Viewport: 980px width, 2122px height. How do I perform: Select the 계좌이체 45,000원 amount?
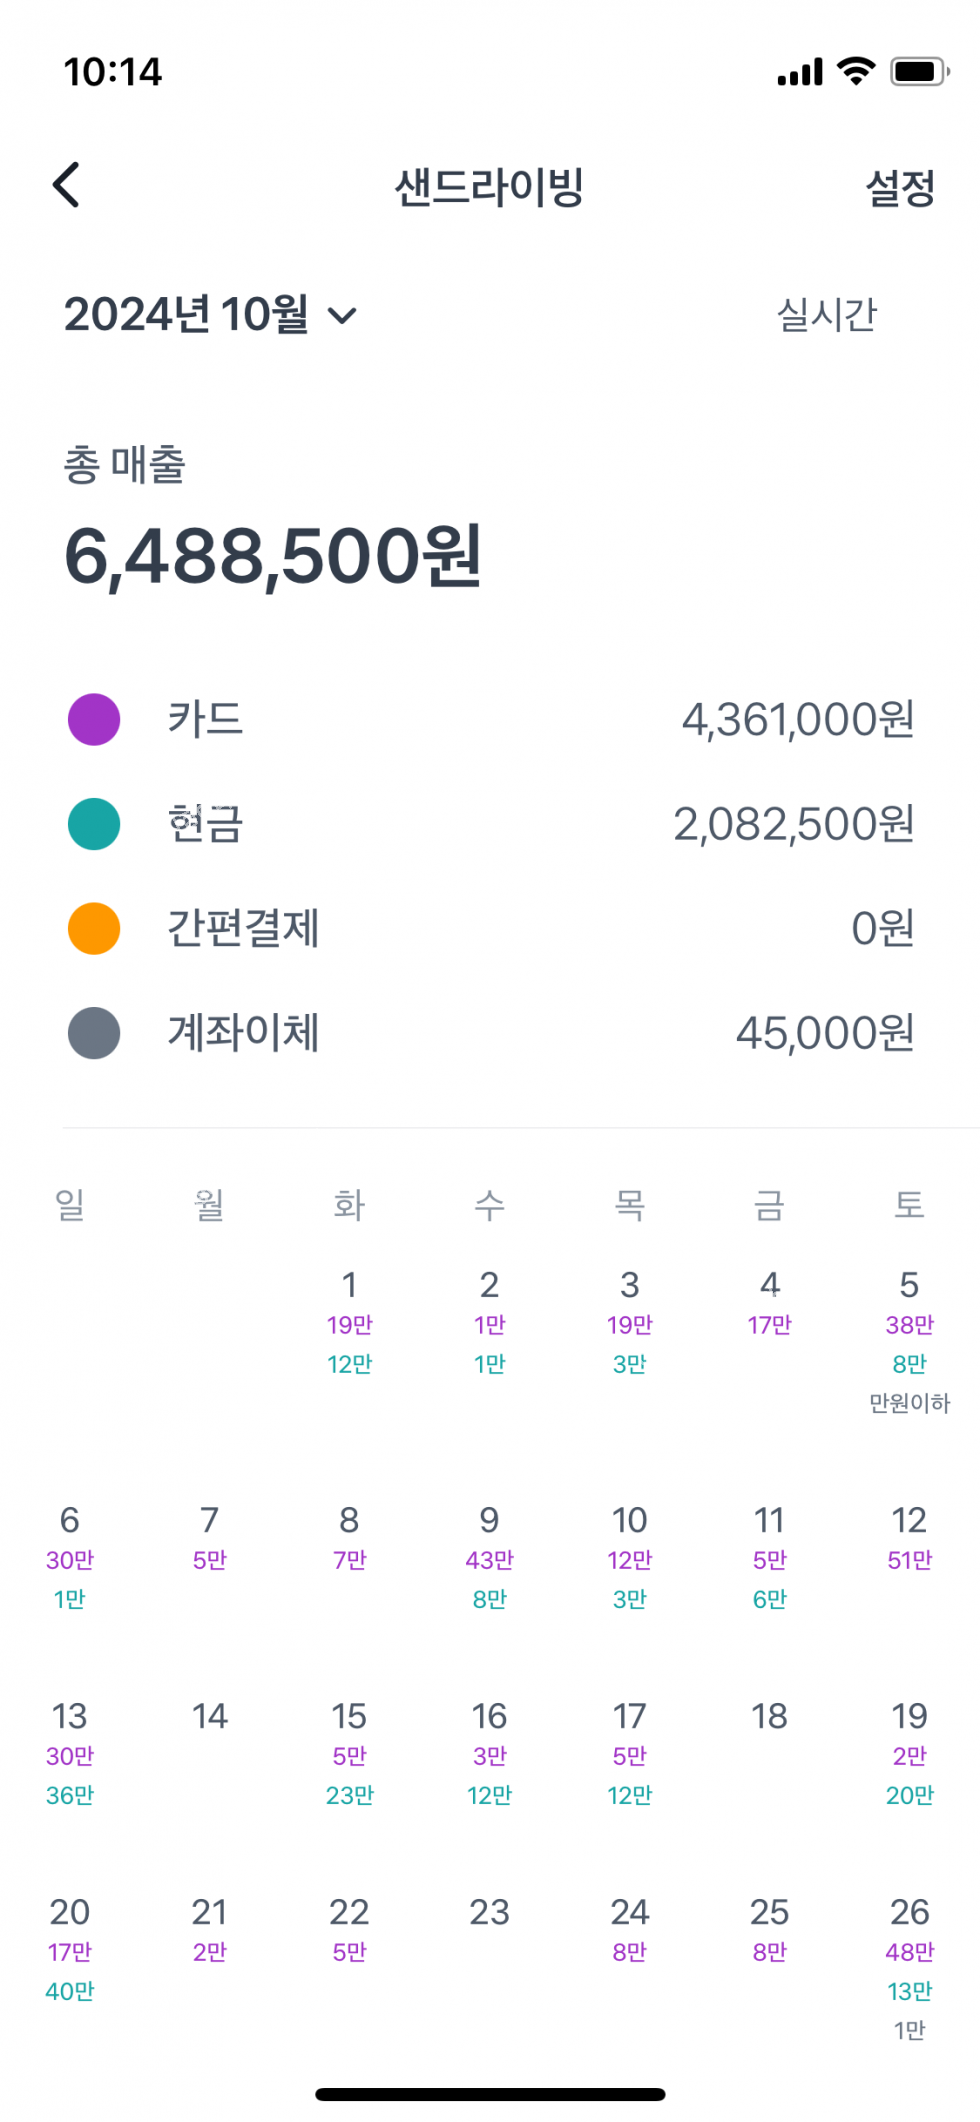[824, 1033]
